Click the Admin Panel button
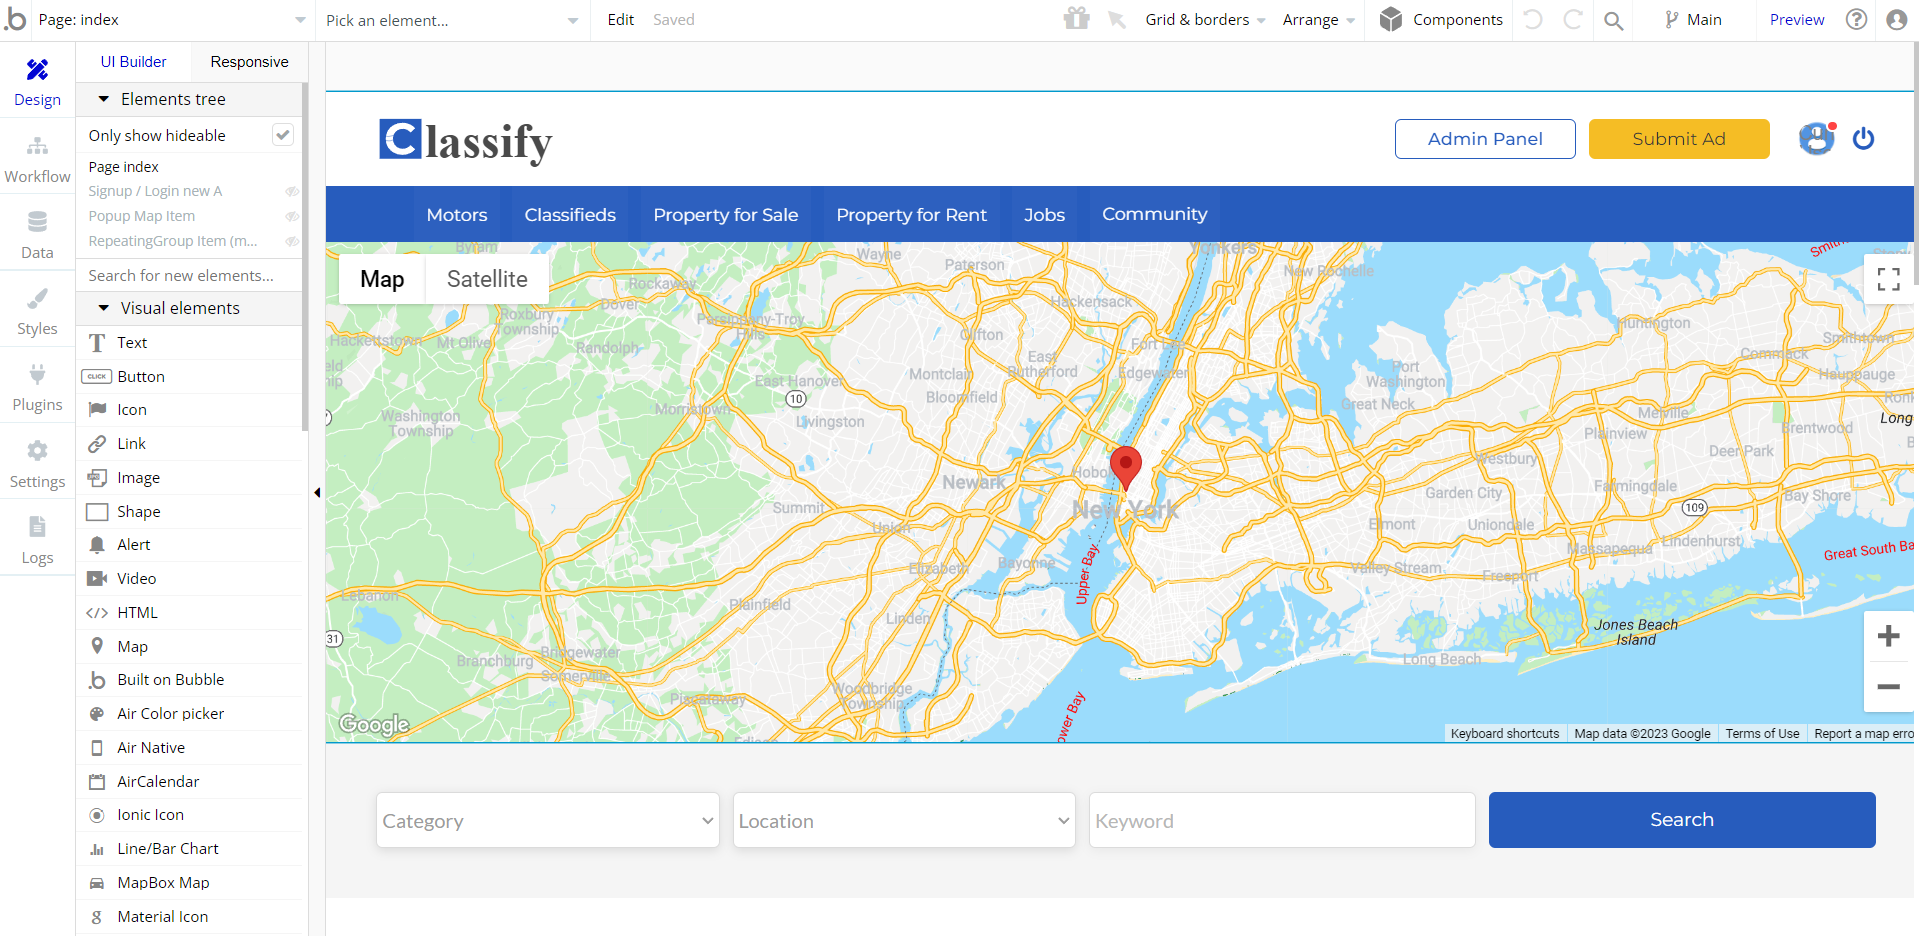 [1485, 139]
